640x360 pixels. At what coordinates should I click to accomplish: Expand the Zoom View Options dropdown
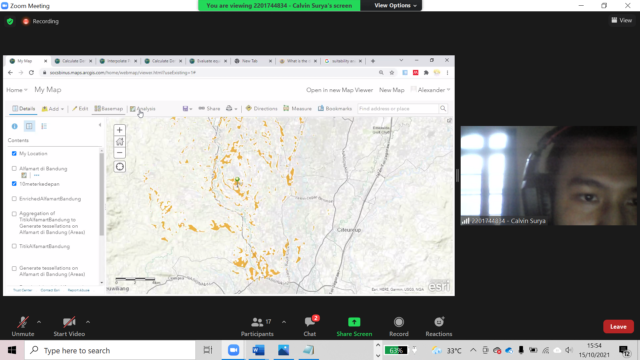point(395,5)
